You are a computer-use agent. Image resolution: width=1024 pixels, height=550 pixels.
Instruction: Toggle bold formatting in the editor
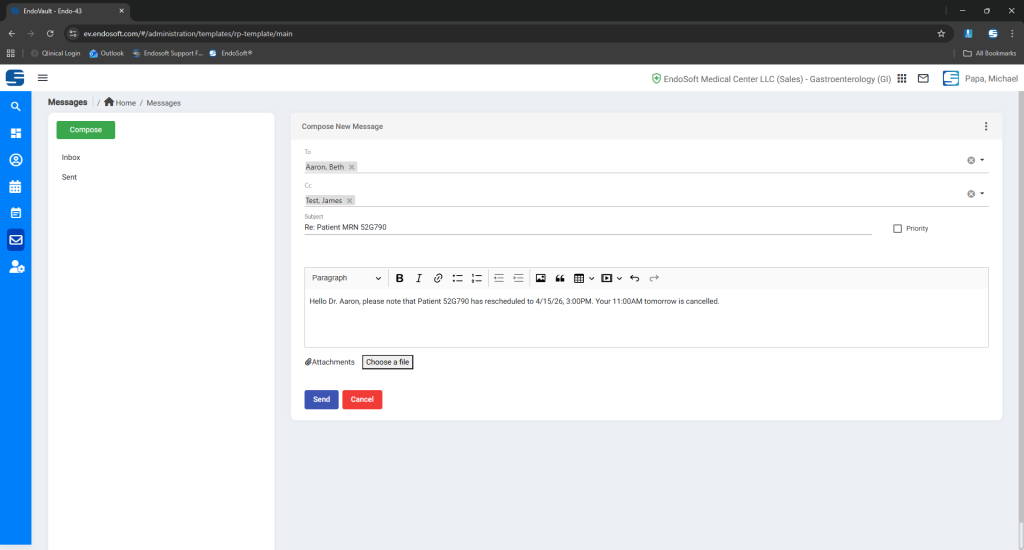[400, 278]
